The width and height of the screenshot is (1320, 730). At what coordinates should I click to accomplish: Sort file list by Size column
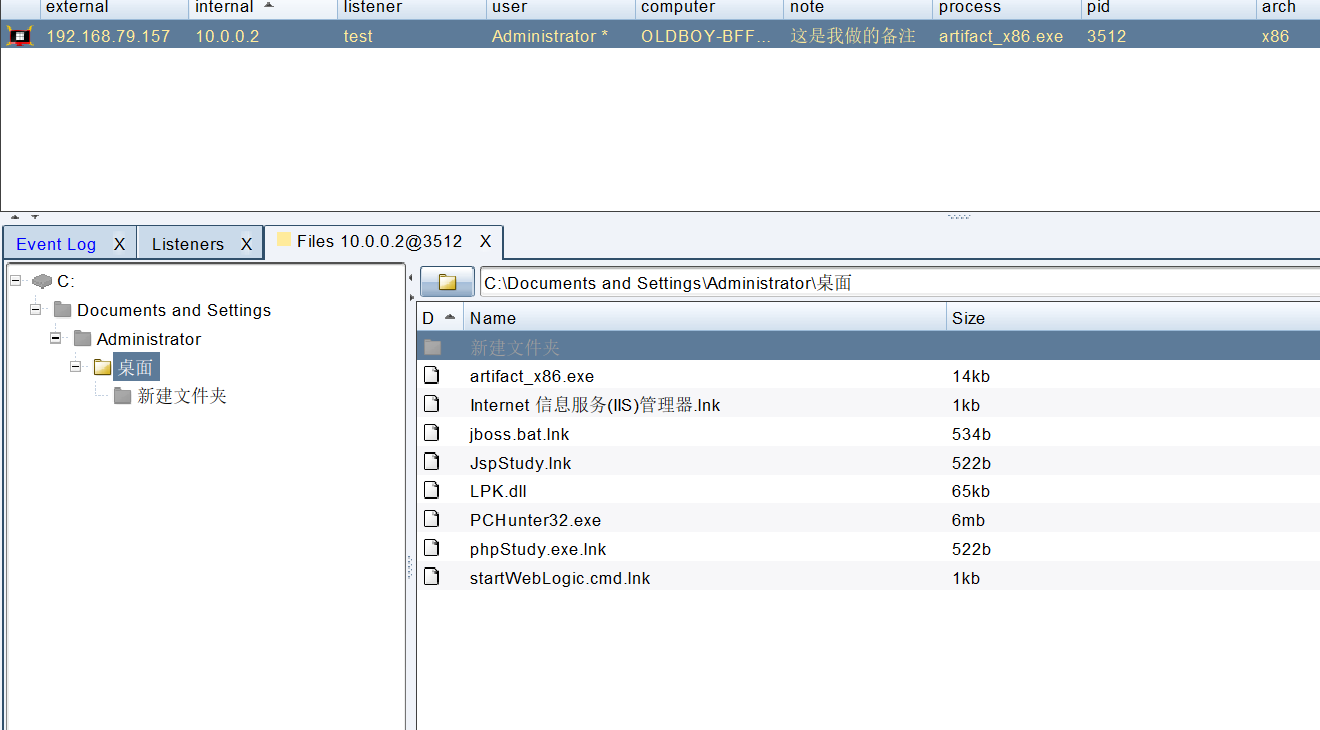pyautogui.click(x=1133, y=318)
